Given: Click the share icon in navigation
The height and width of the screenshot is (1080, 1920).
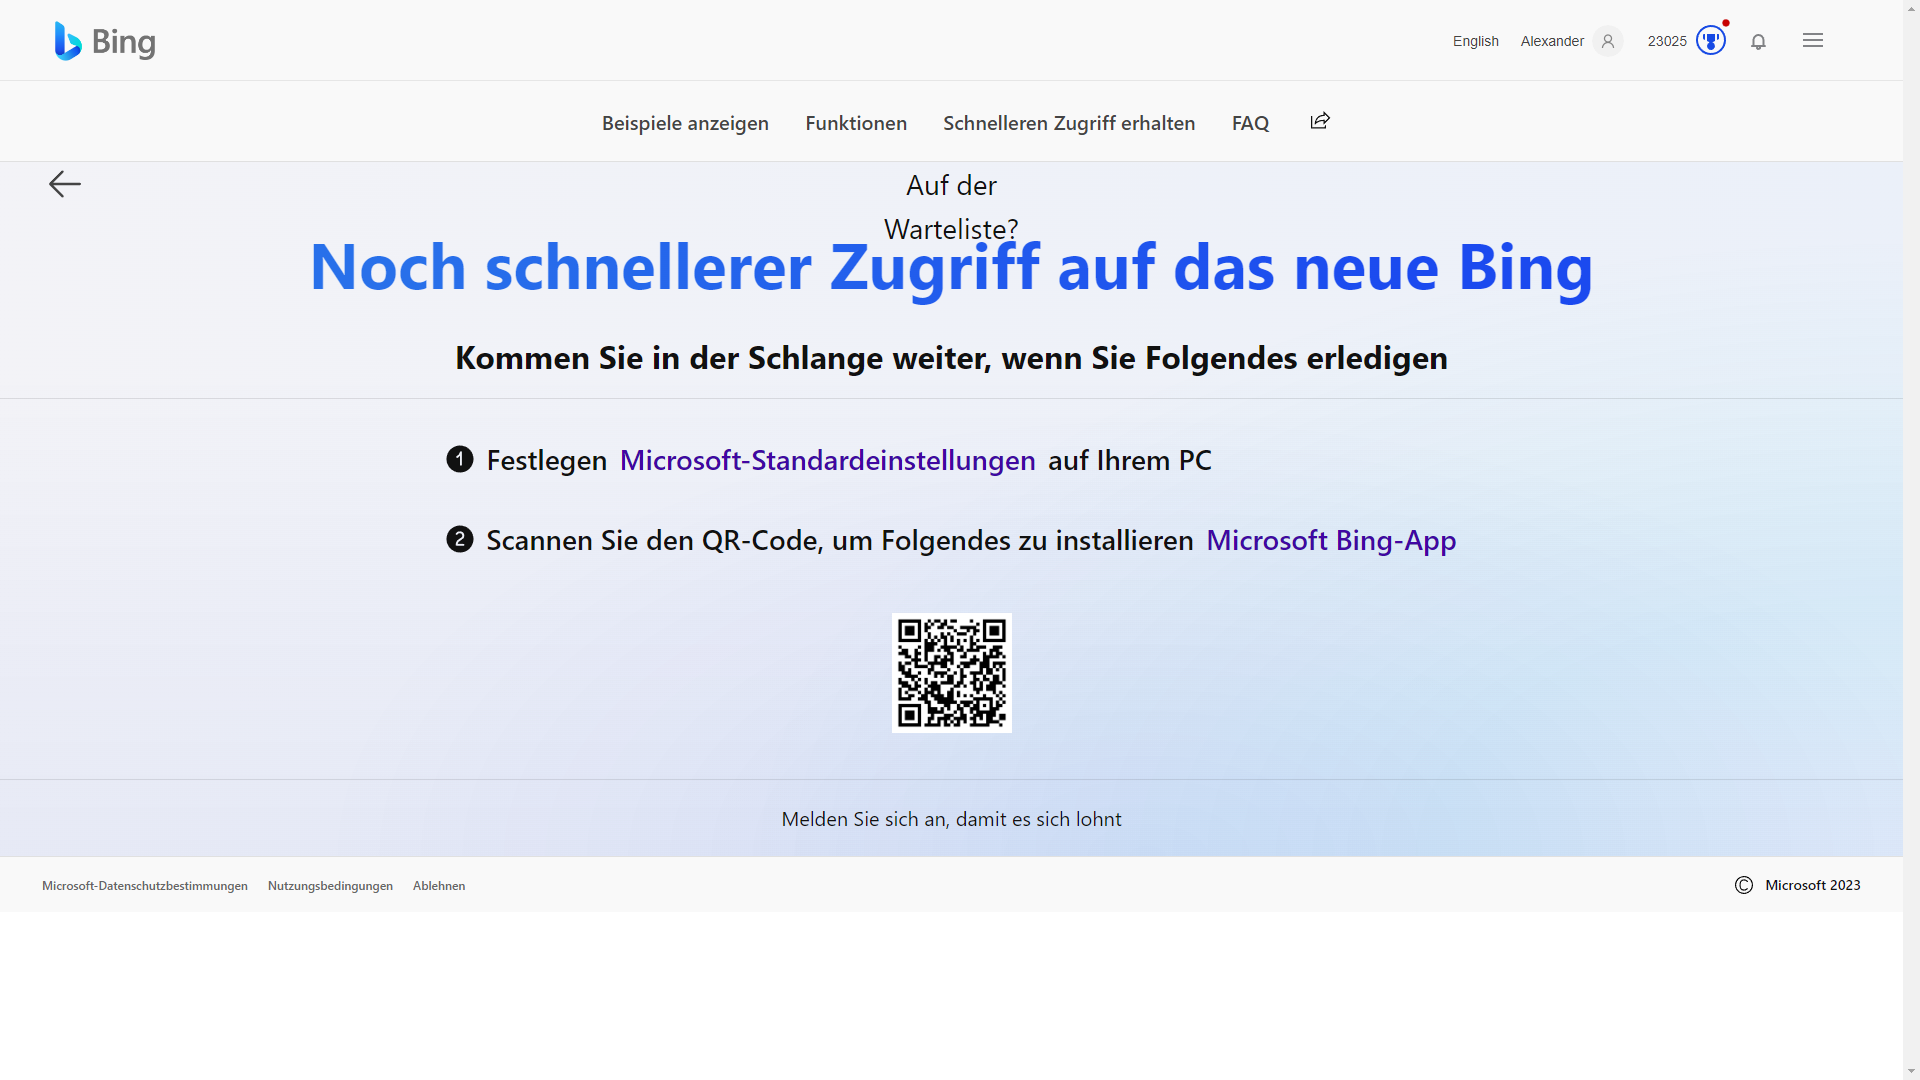Looking at the screenshot, I should (1320, 121).
